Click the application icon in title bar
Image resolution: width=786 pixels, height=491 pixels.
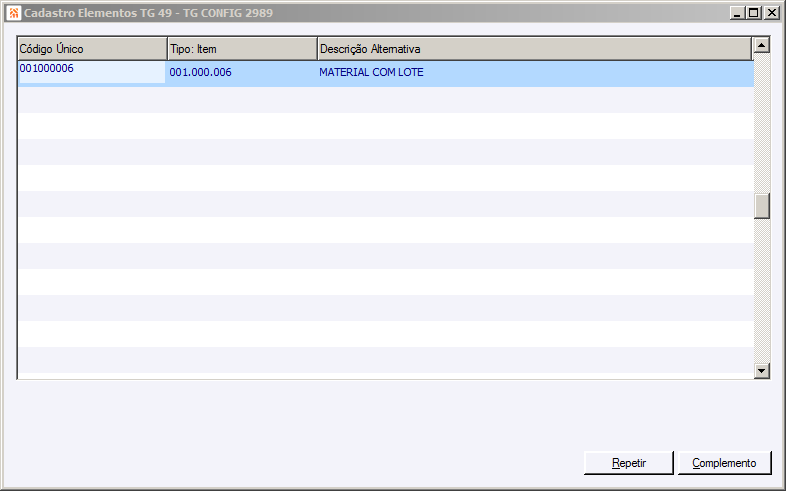[14, 13]
